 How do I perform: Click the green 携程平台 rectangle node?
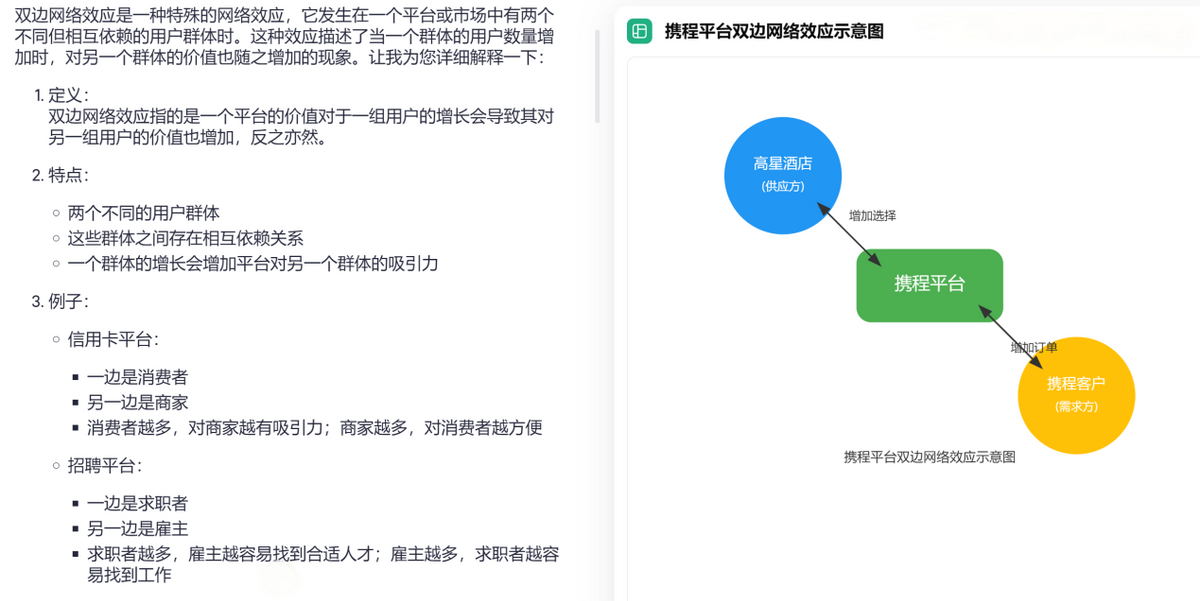929,285
